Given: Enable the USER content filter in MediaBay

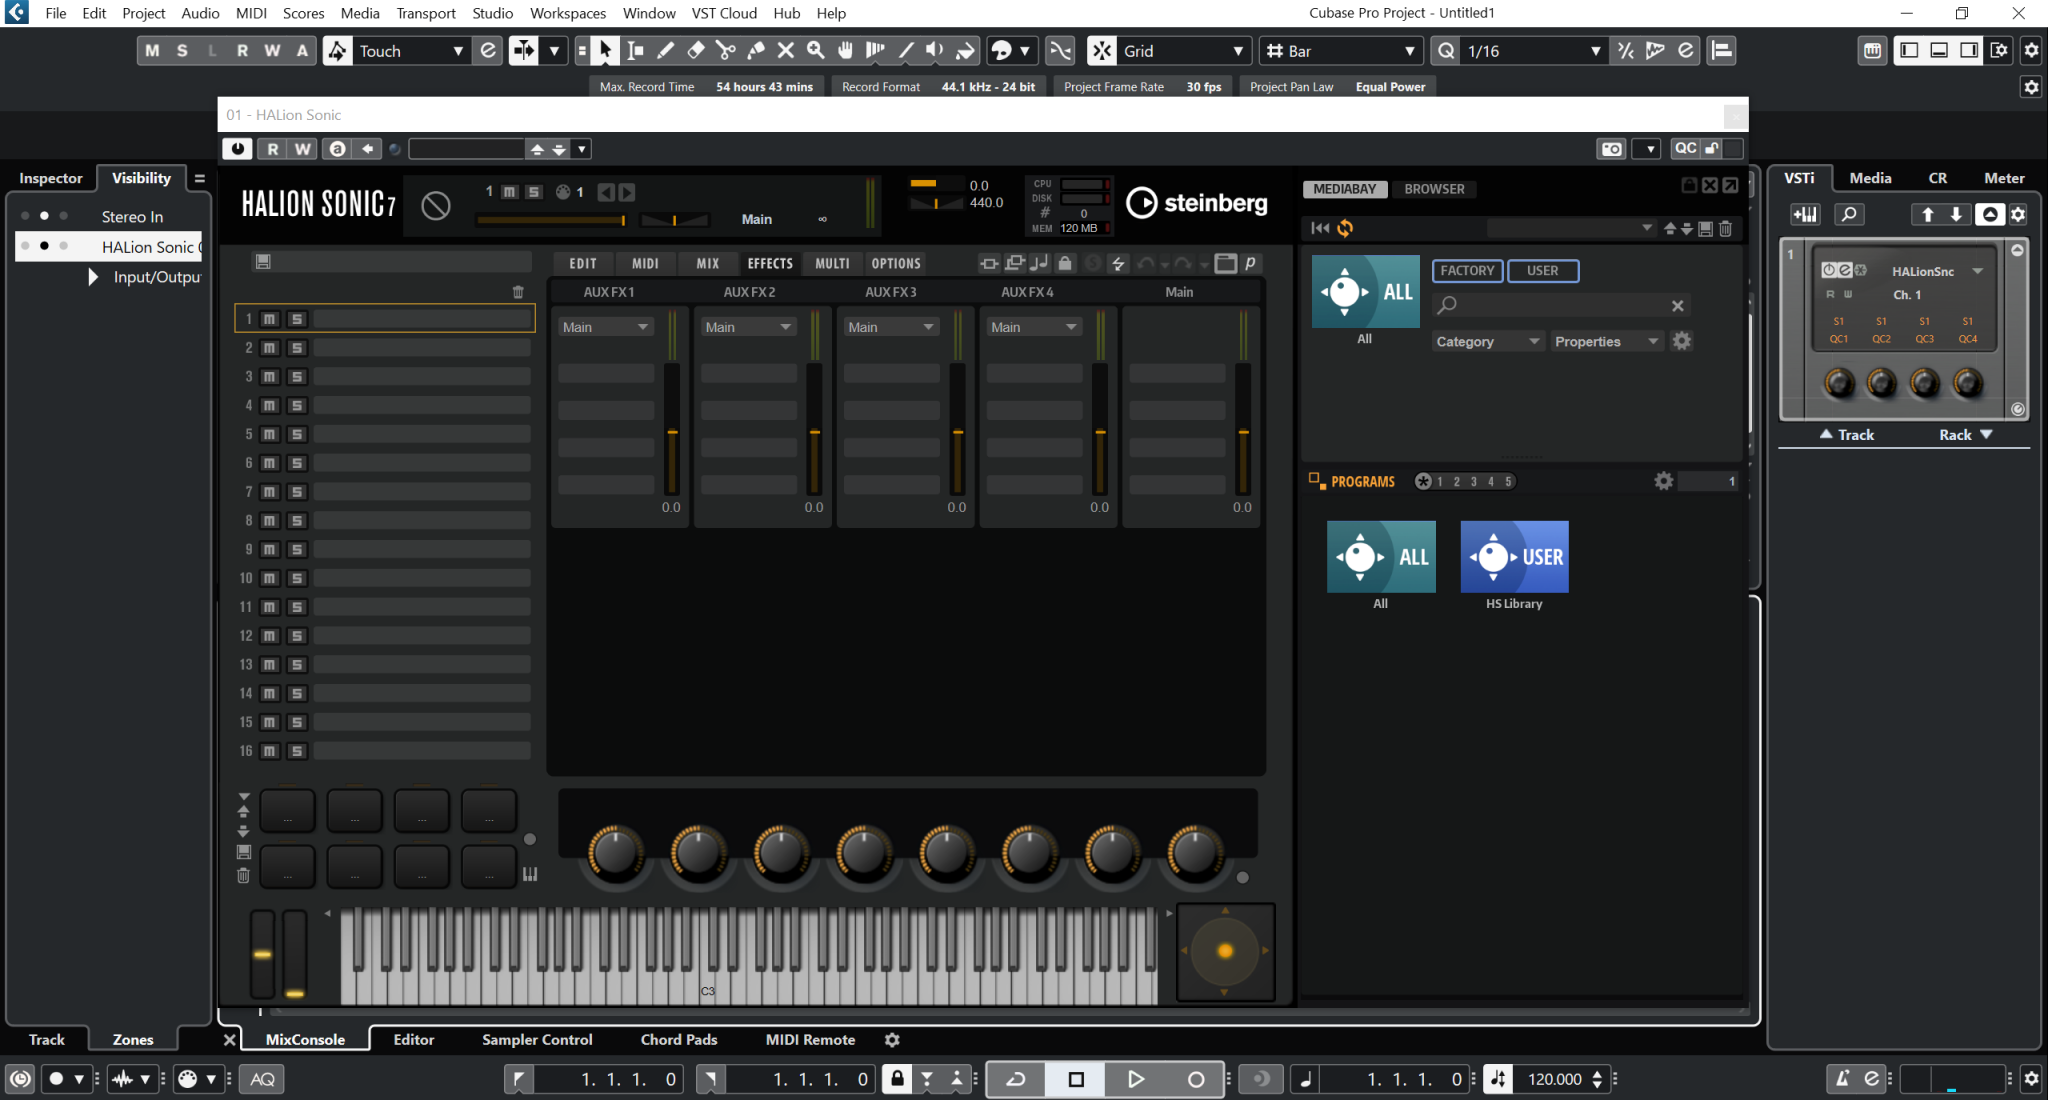Looking at the screenshot, I should [1542, 270].
